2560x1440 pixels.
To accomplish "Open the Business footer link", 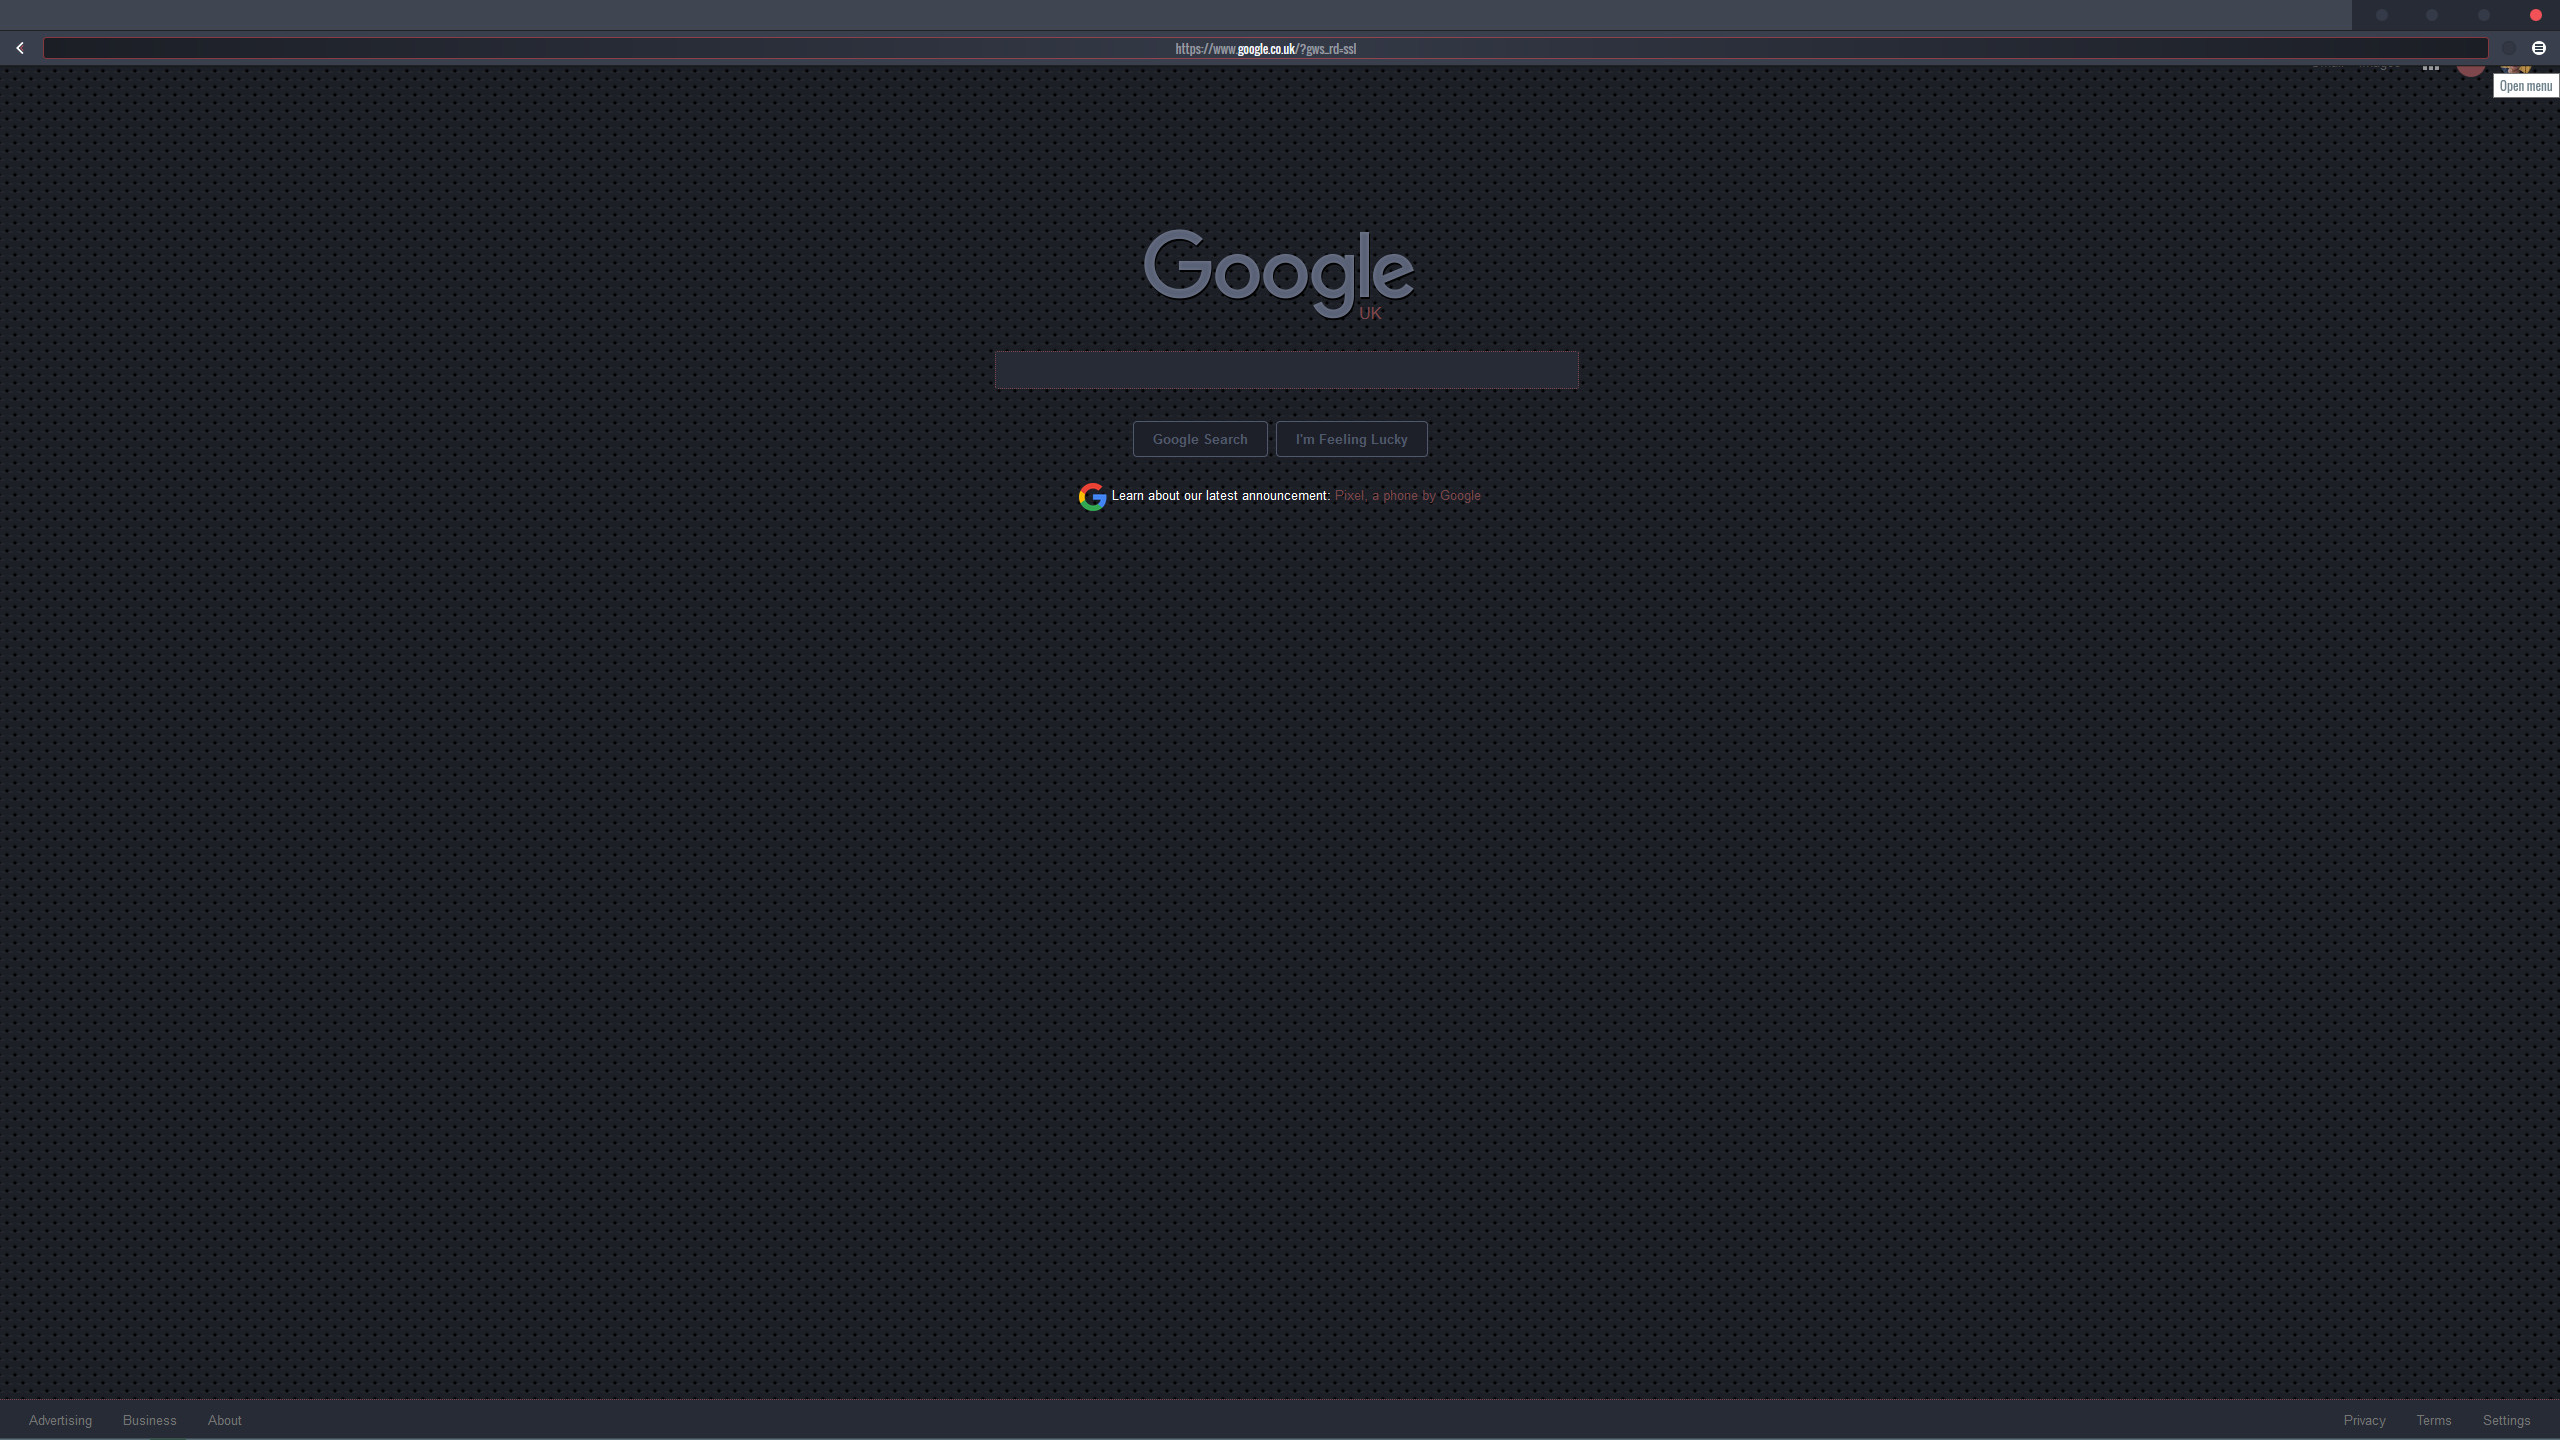I will click(x=149, y=1420).
